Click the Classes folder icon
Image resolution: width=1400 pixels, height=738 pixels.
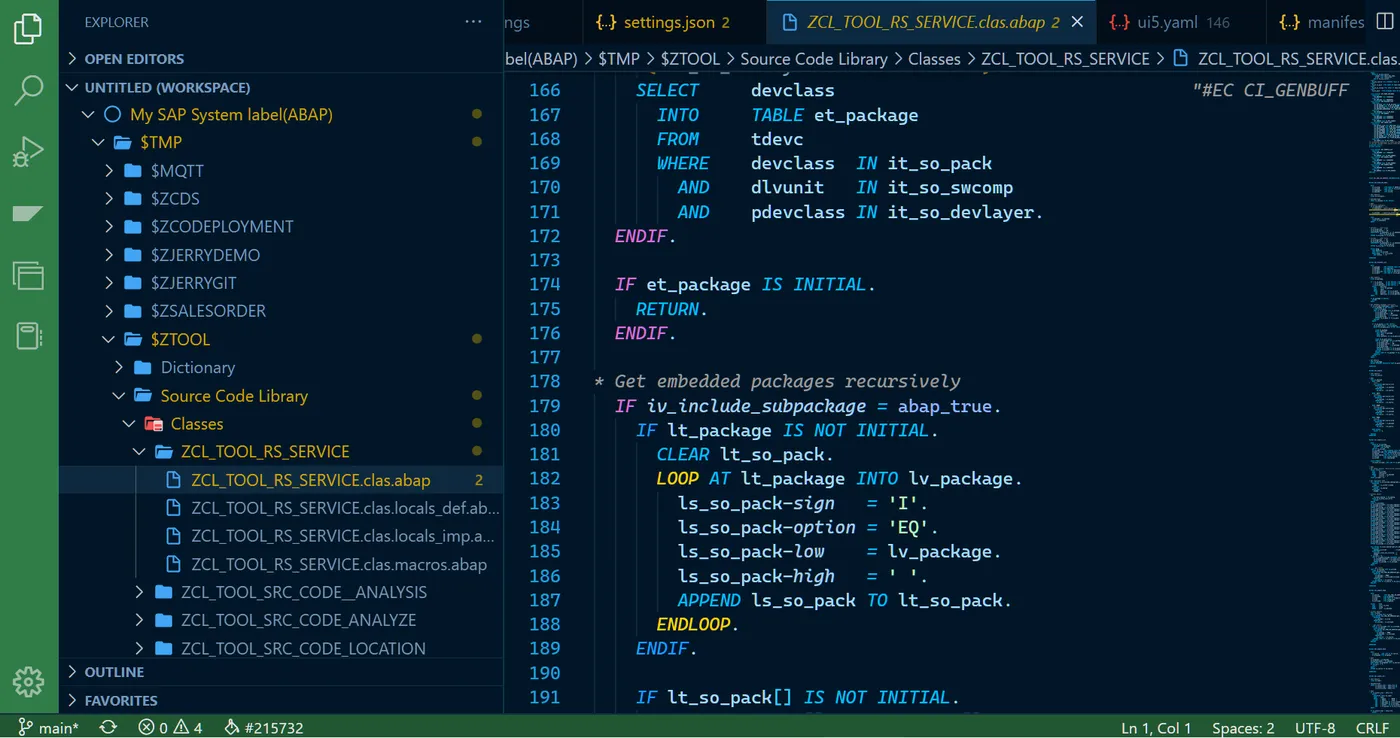coord(153,424)
